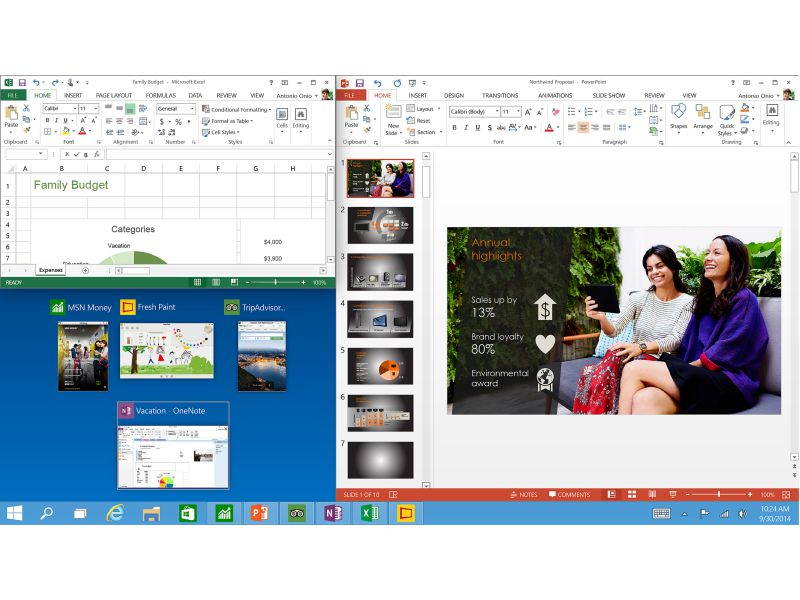Viewport: 800px width, 600px height.
Task: Switch to the DESIGN tab in PowerPoint
Action: tap(453, 96)
